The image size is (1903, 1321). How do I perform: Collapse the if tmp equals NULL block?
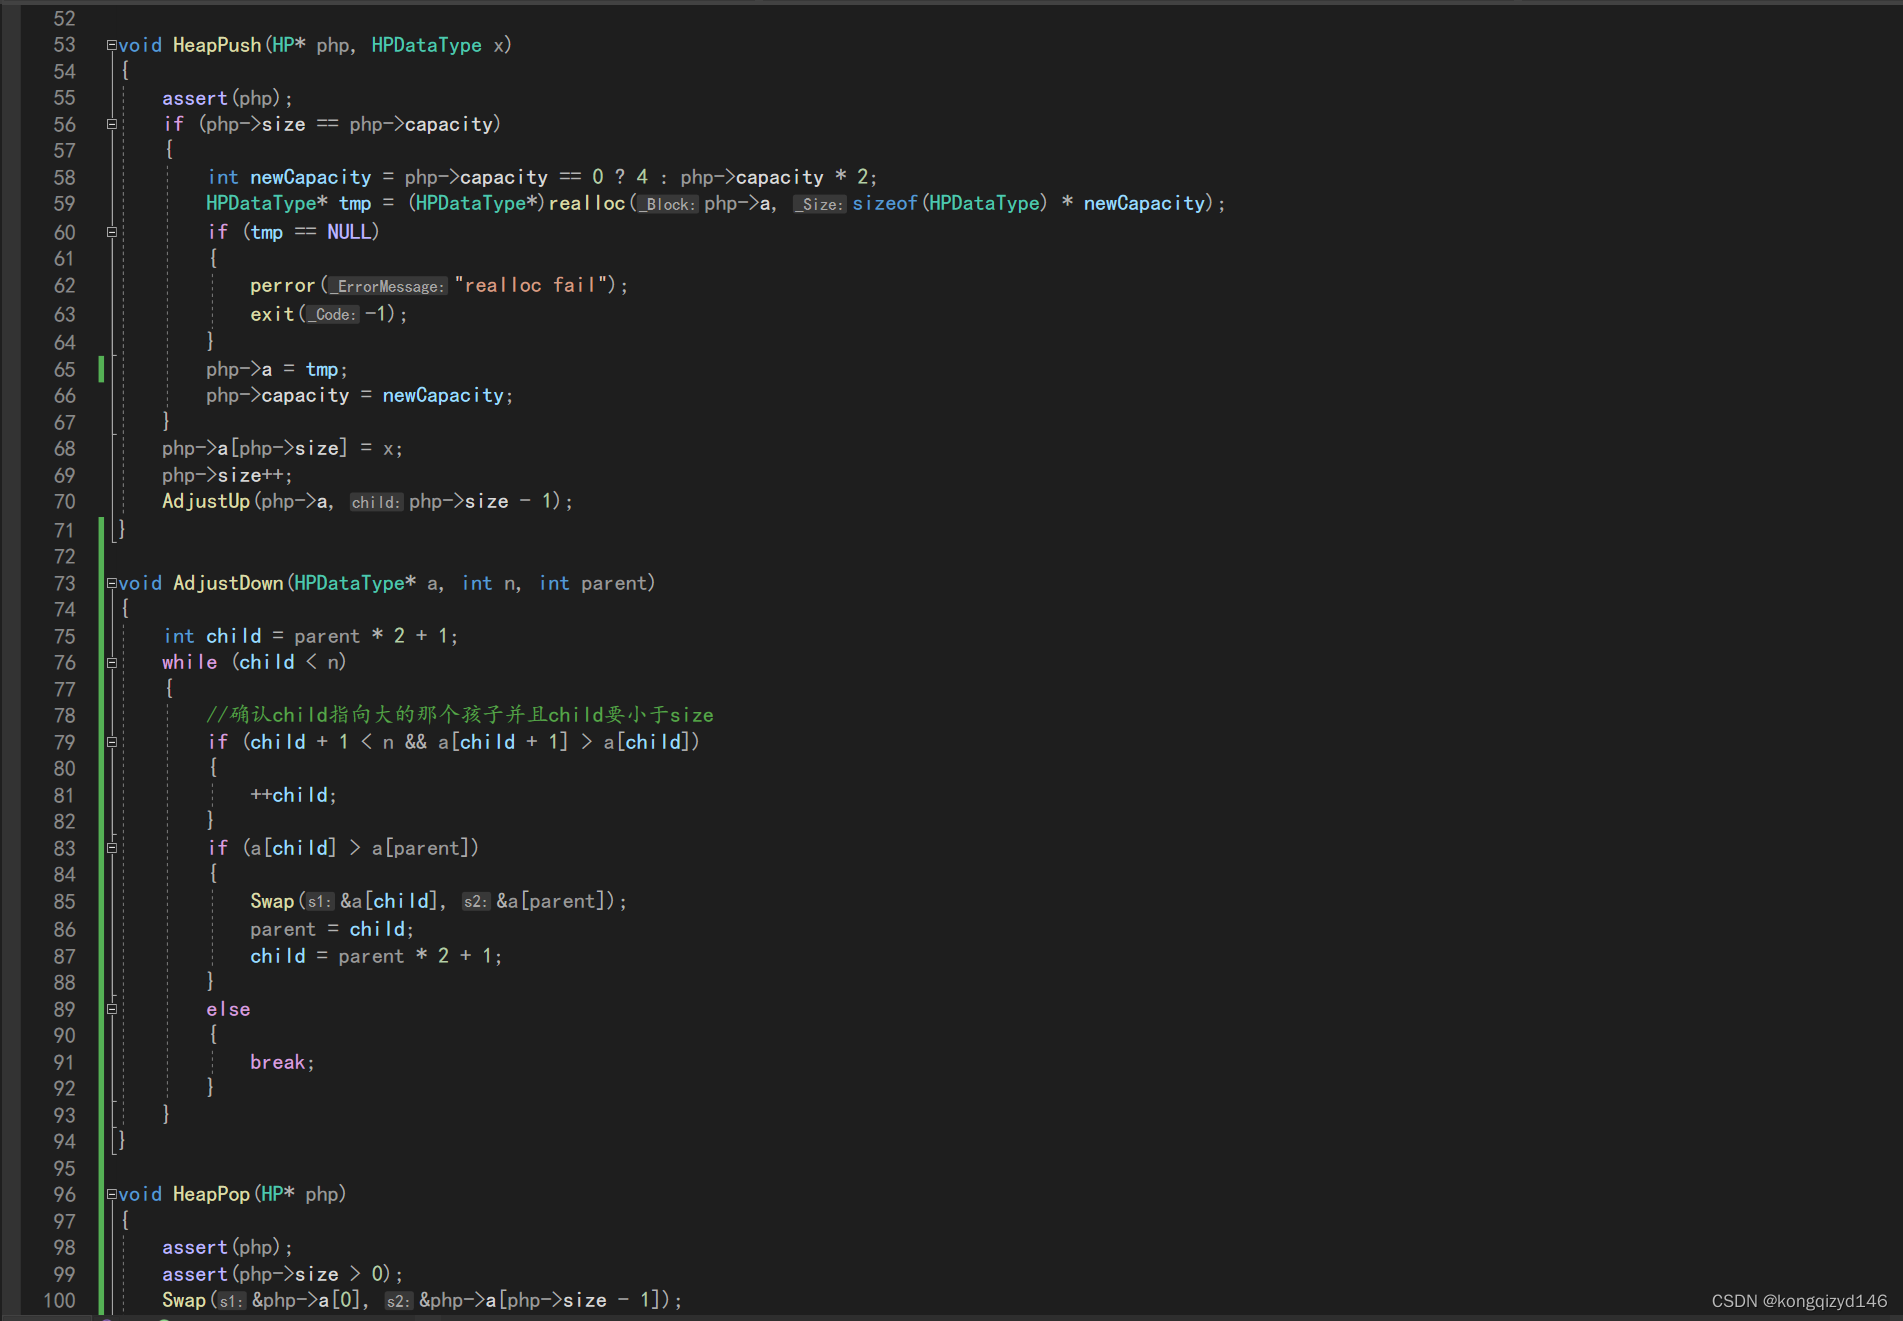pos(112,231)
